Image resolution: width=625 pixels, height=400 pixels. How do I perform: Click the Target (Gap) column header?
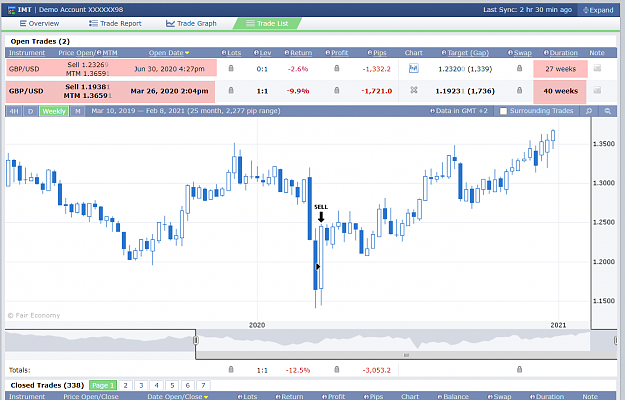click(x=465, y=53)
